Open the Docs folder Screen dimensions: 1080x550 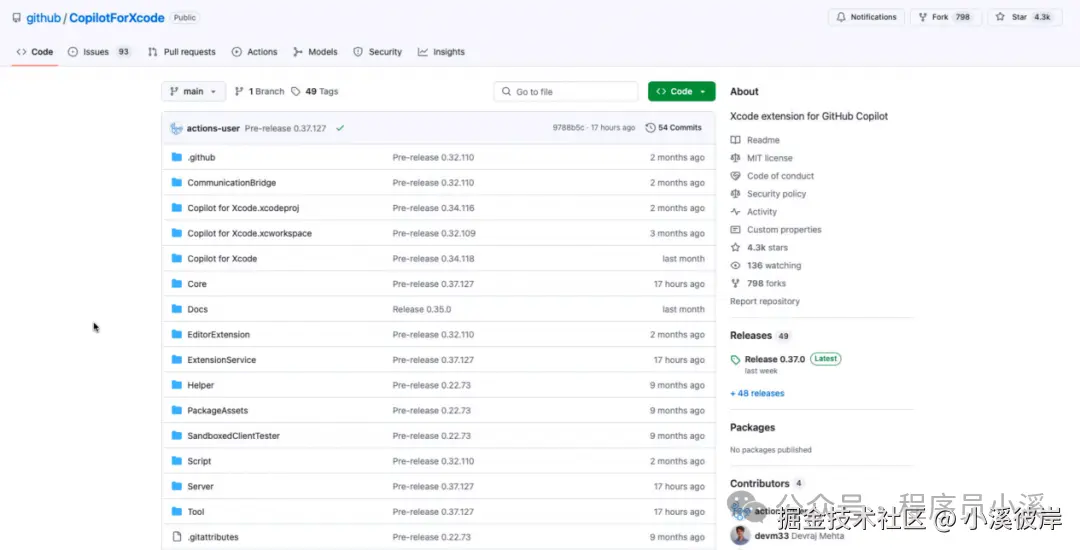(x=198, y=309)
